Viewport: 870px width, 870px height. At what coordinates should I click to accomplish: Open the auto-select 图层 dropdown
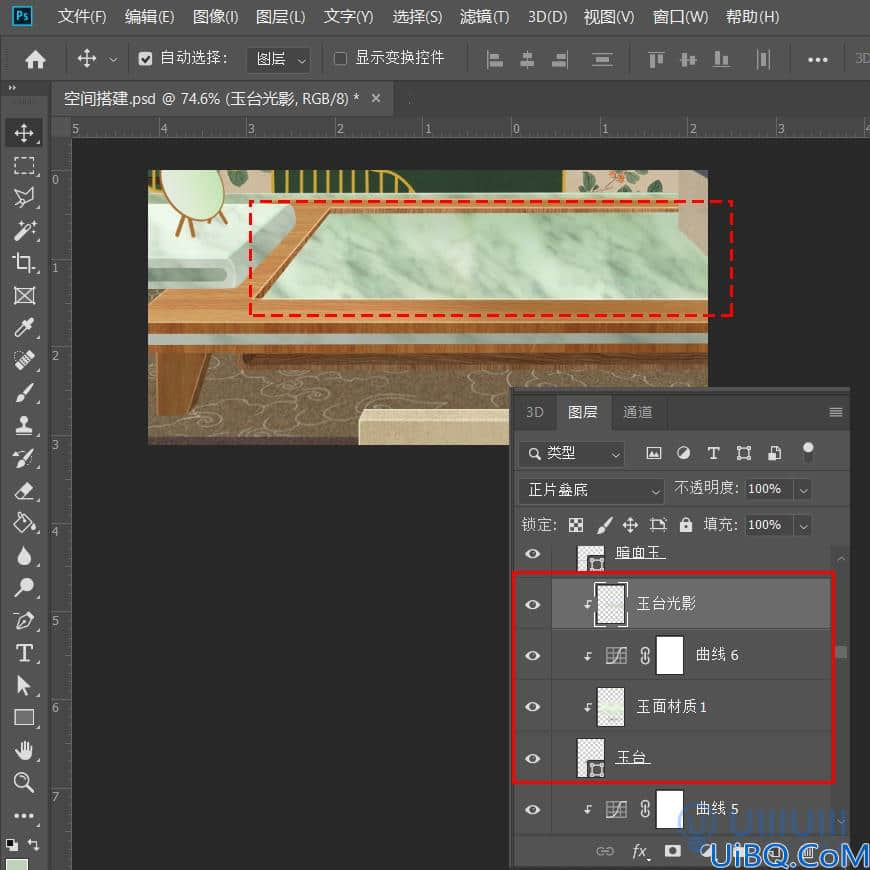click(278, 59)
